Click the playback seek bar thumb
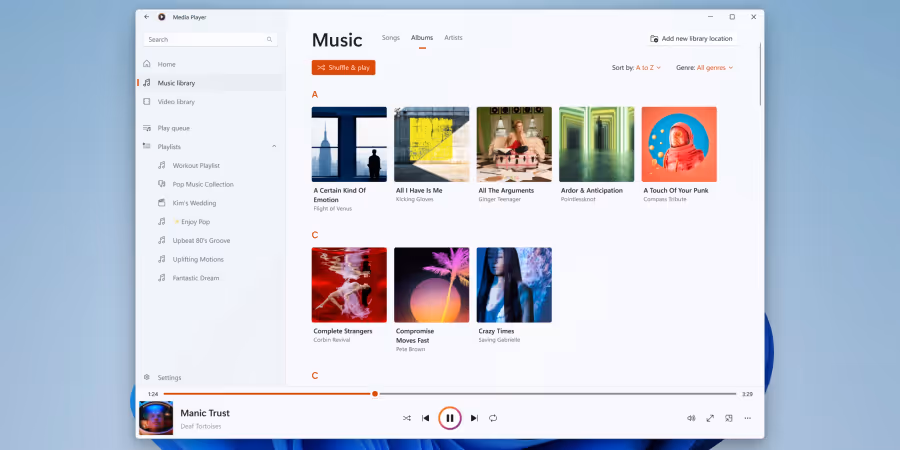 375,394
